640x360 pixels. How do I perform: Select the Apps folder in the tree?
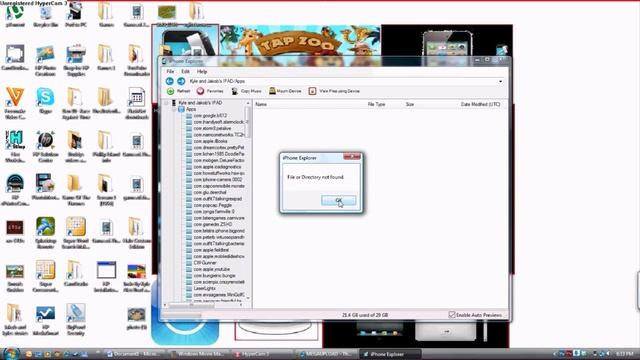pos(188,109)
